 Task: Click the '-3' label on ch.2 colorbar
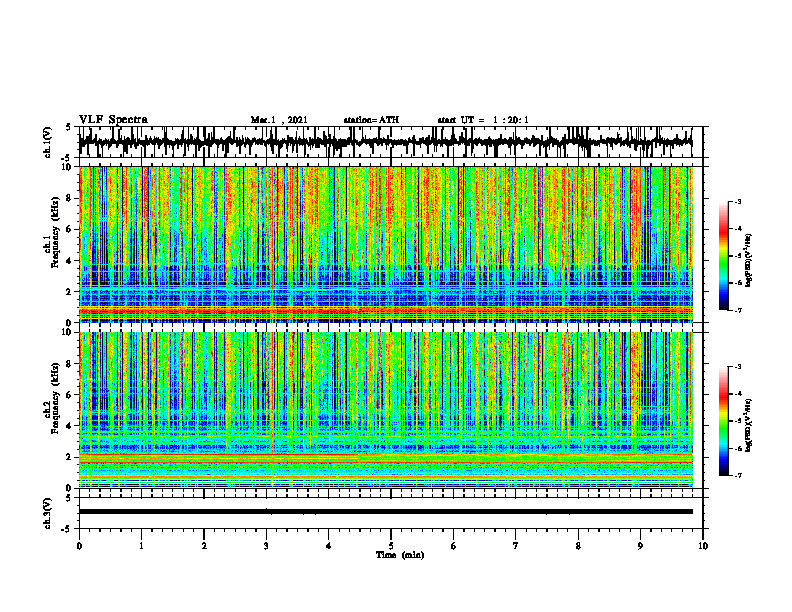pyautogui.click(x=737, y=367)
